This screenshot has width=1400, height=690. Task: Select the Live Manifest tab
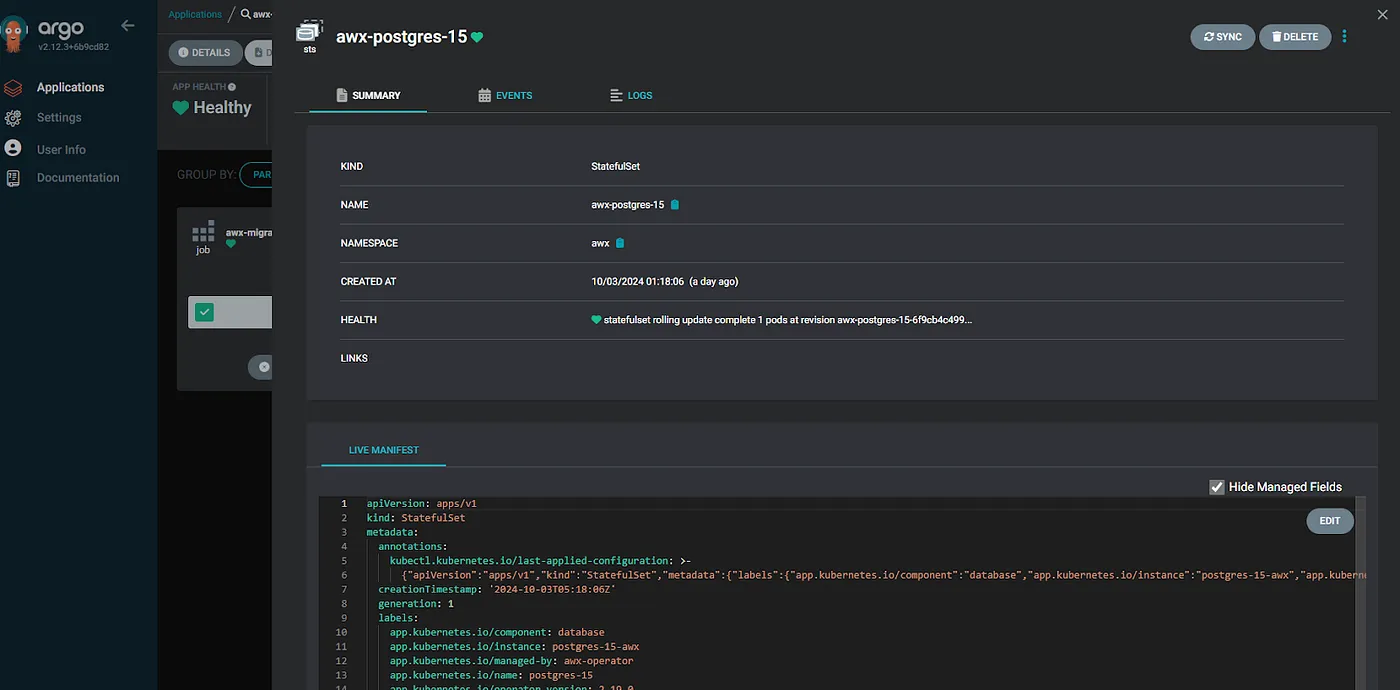[383, 450]
